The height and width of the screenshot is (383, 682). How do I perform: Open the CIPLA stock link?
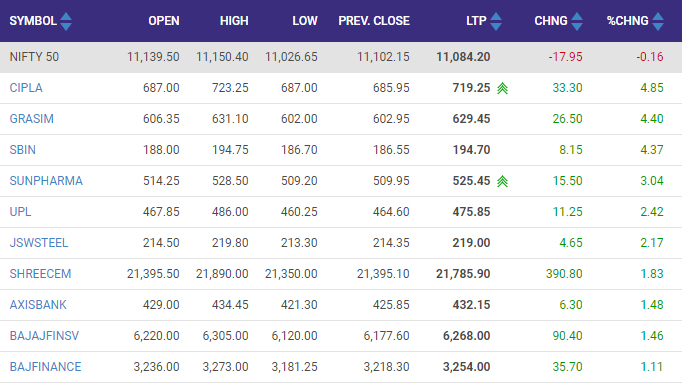pyautogui.click(x=26, y=88)
